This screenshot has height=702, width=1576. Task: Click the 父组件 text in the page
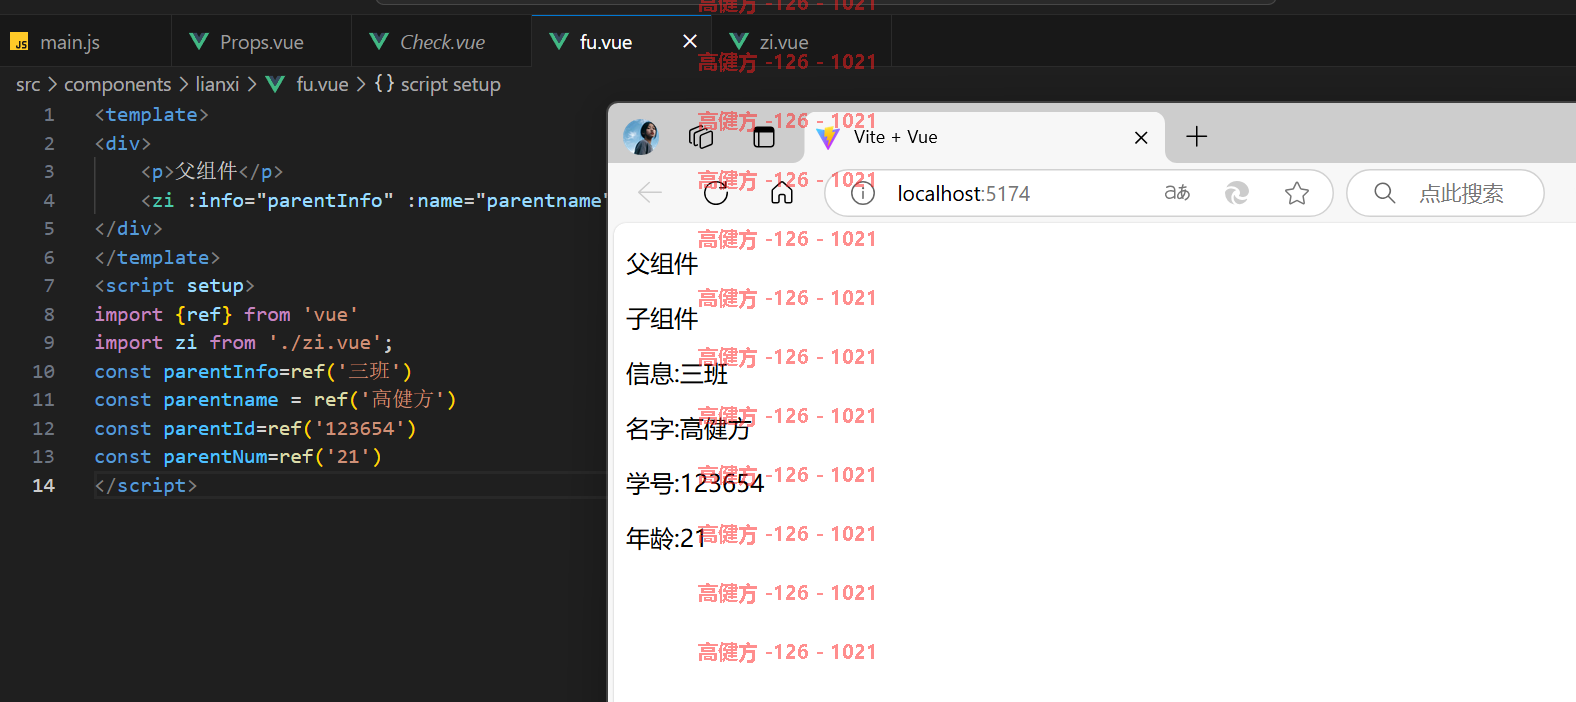(x=662, y=264)
